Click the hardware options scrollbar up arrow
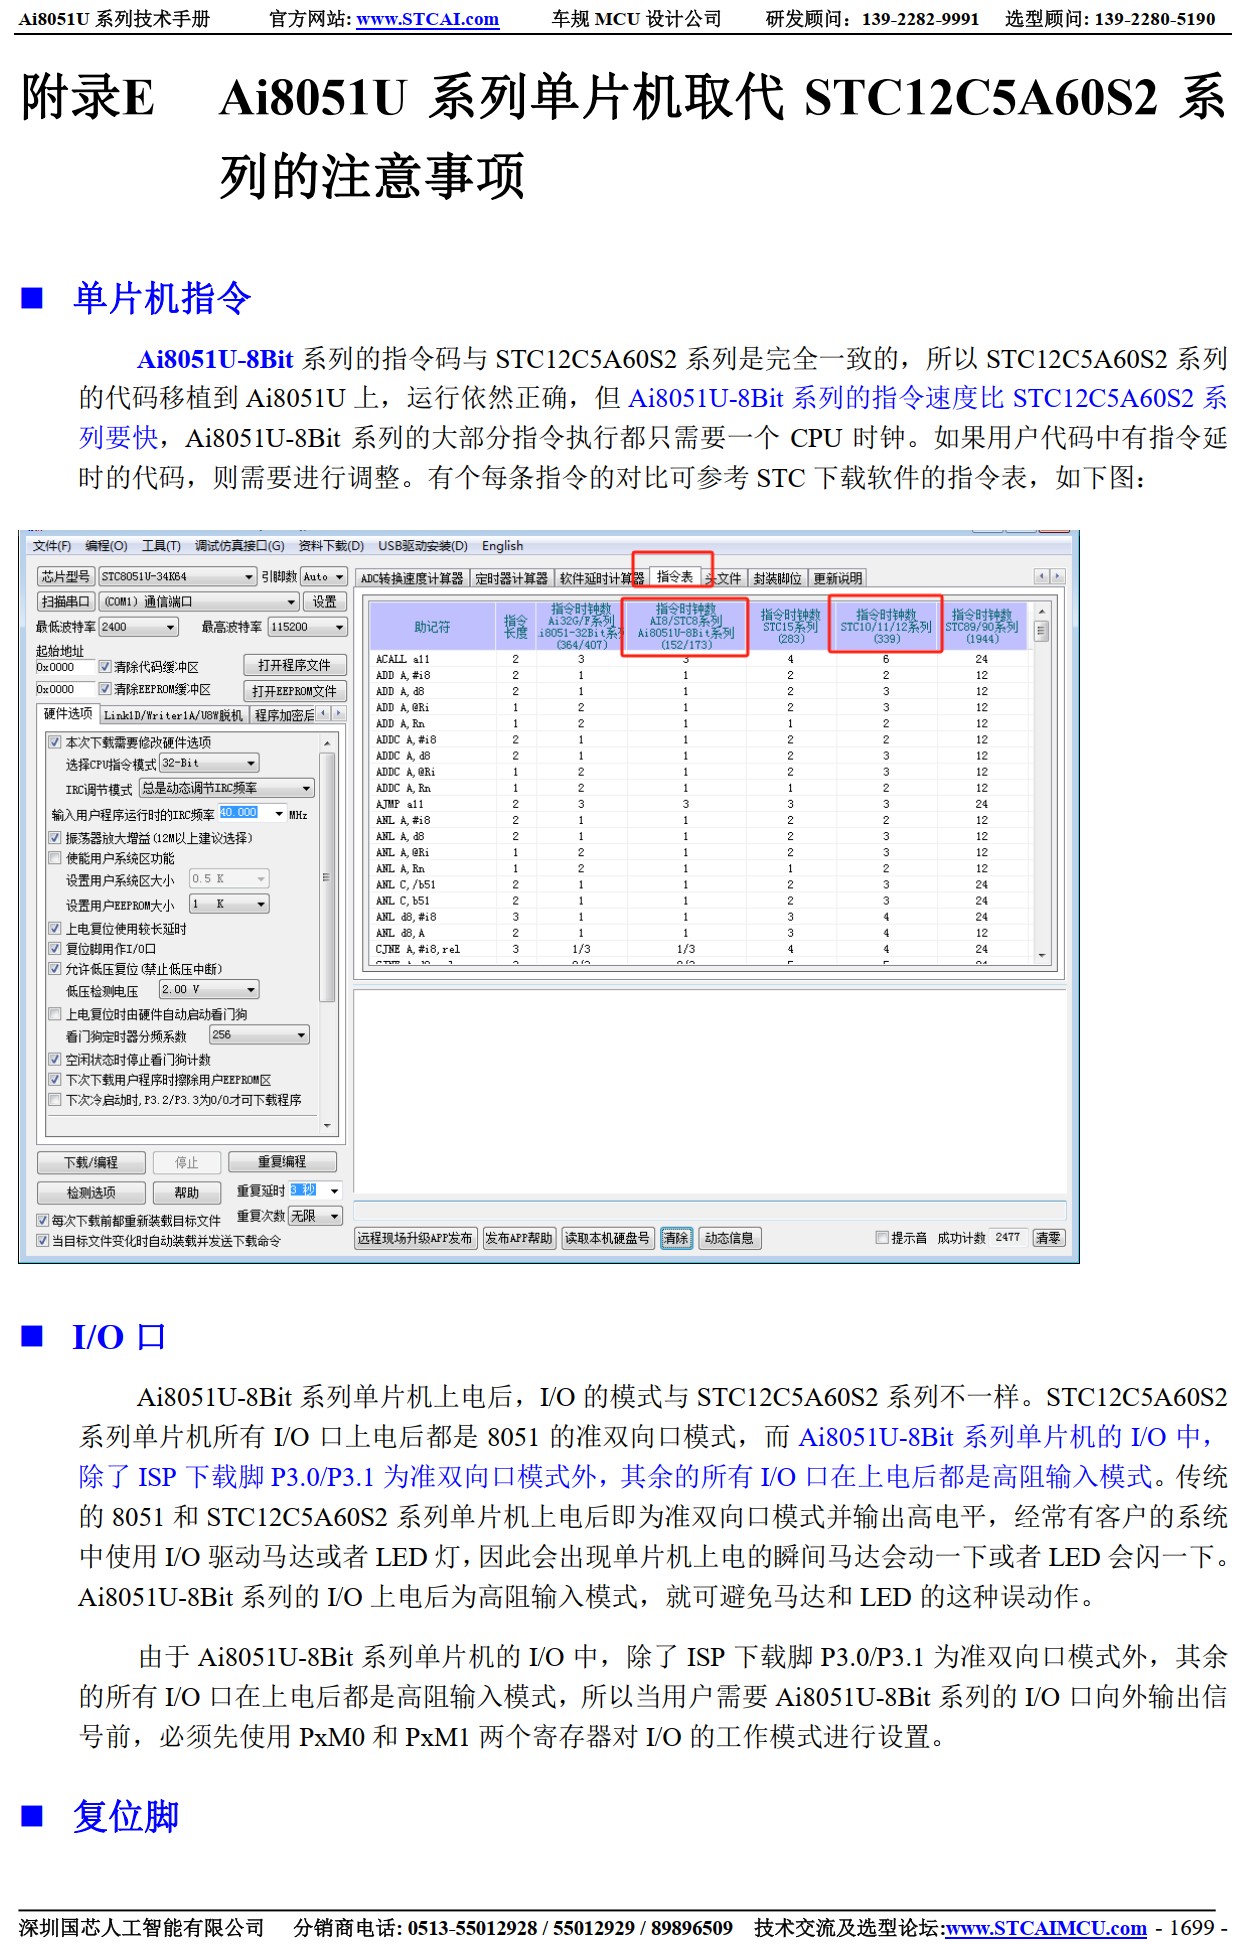Image resolution: width=1240 pixels, height=1945 pixels. coord(327,743)
